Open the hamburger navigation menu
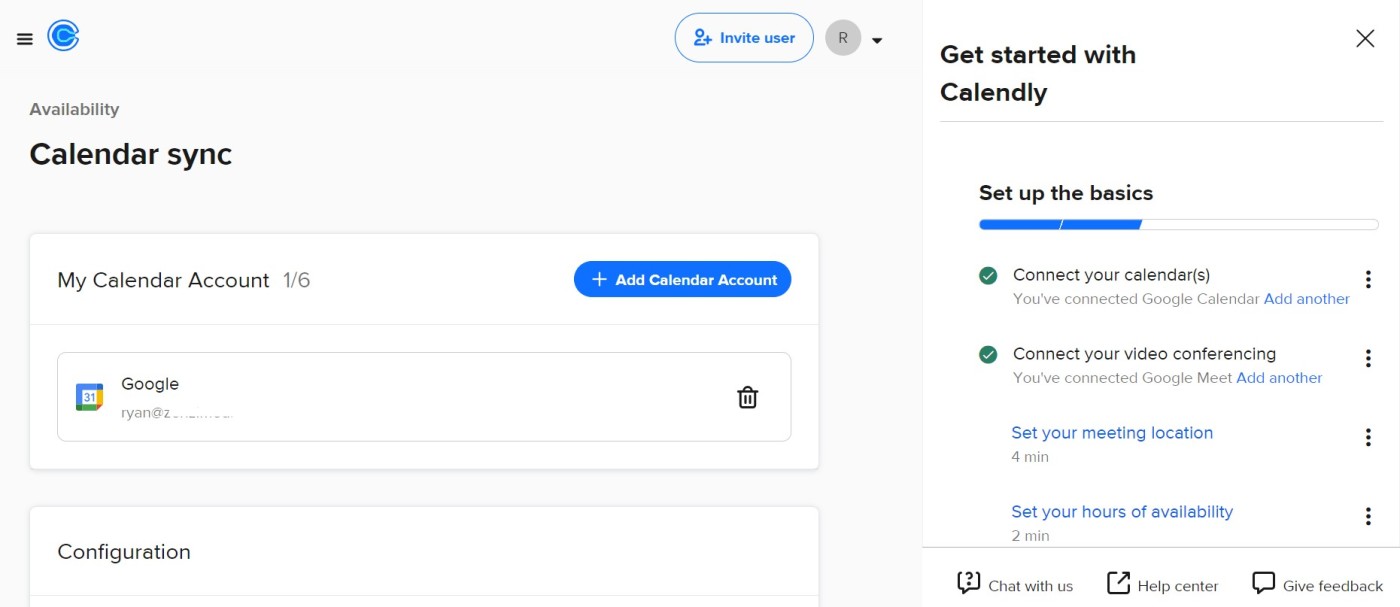This screenshot has height=607, width=1400. point(25,39)
